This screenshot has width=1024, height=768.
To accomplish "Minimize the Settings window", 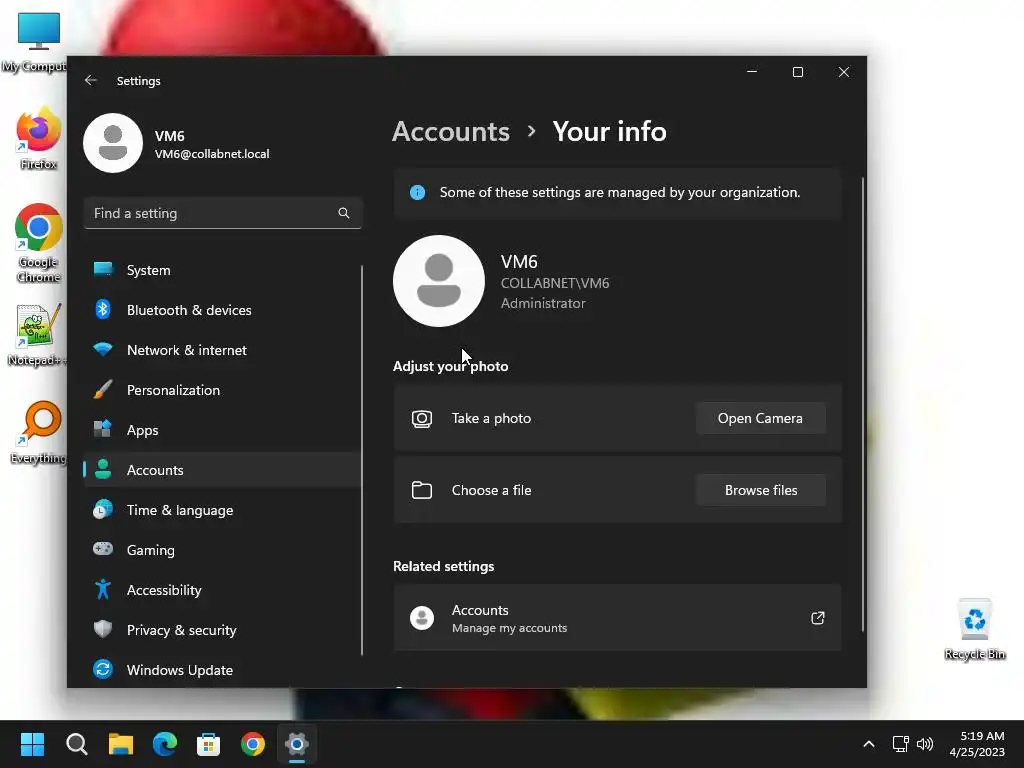I will click(752, 72).
